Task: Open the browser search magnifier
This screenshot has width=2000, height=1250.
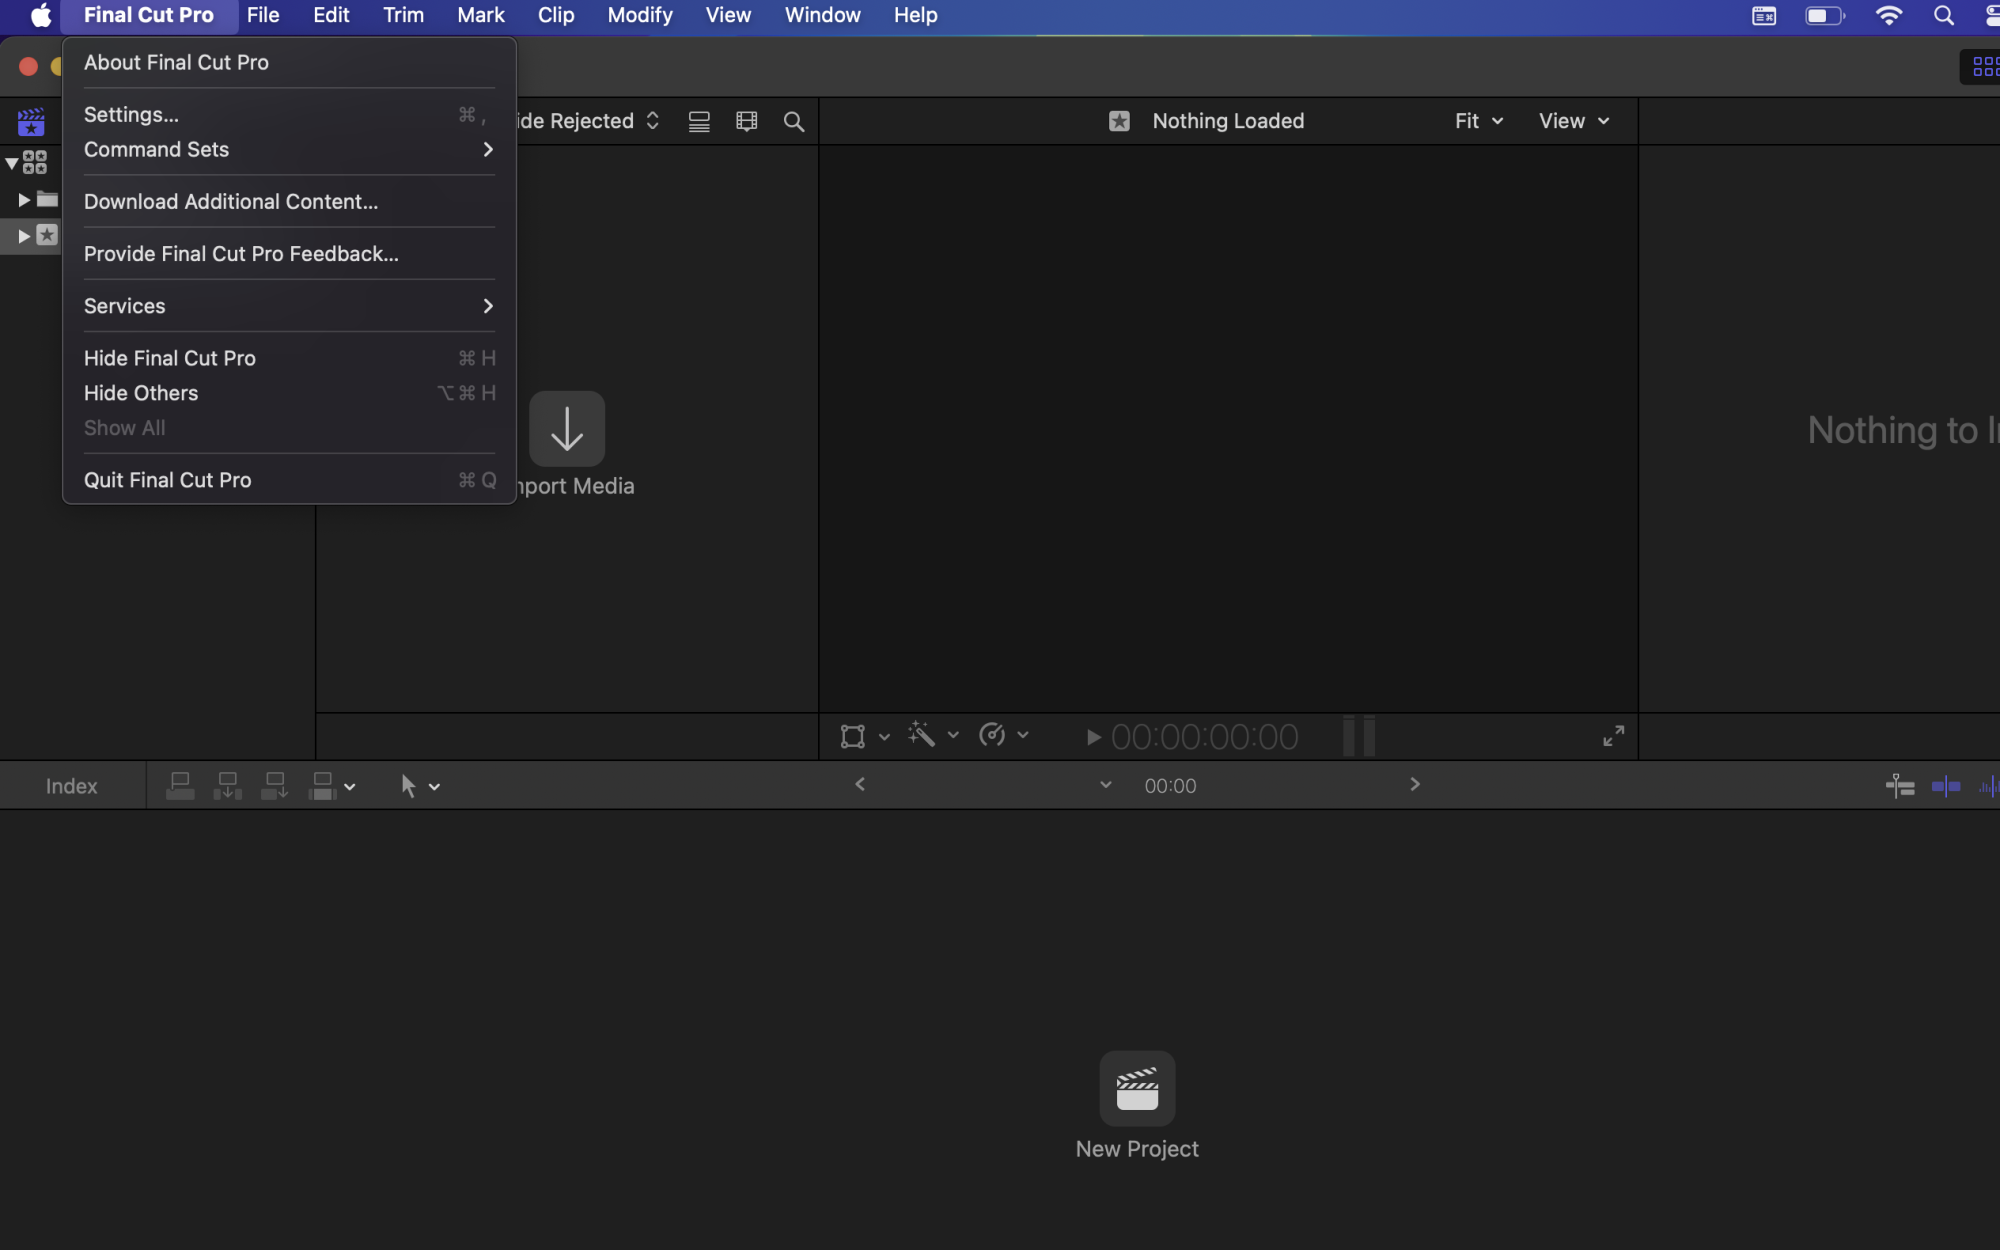Action: pyautogui.click(x=793, y=121)
